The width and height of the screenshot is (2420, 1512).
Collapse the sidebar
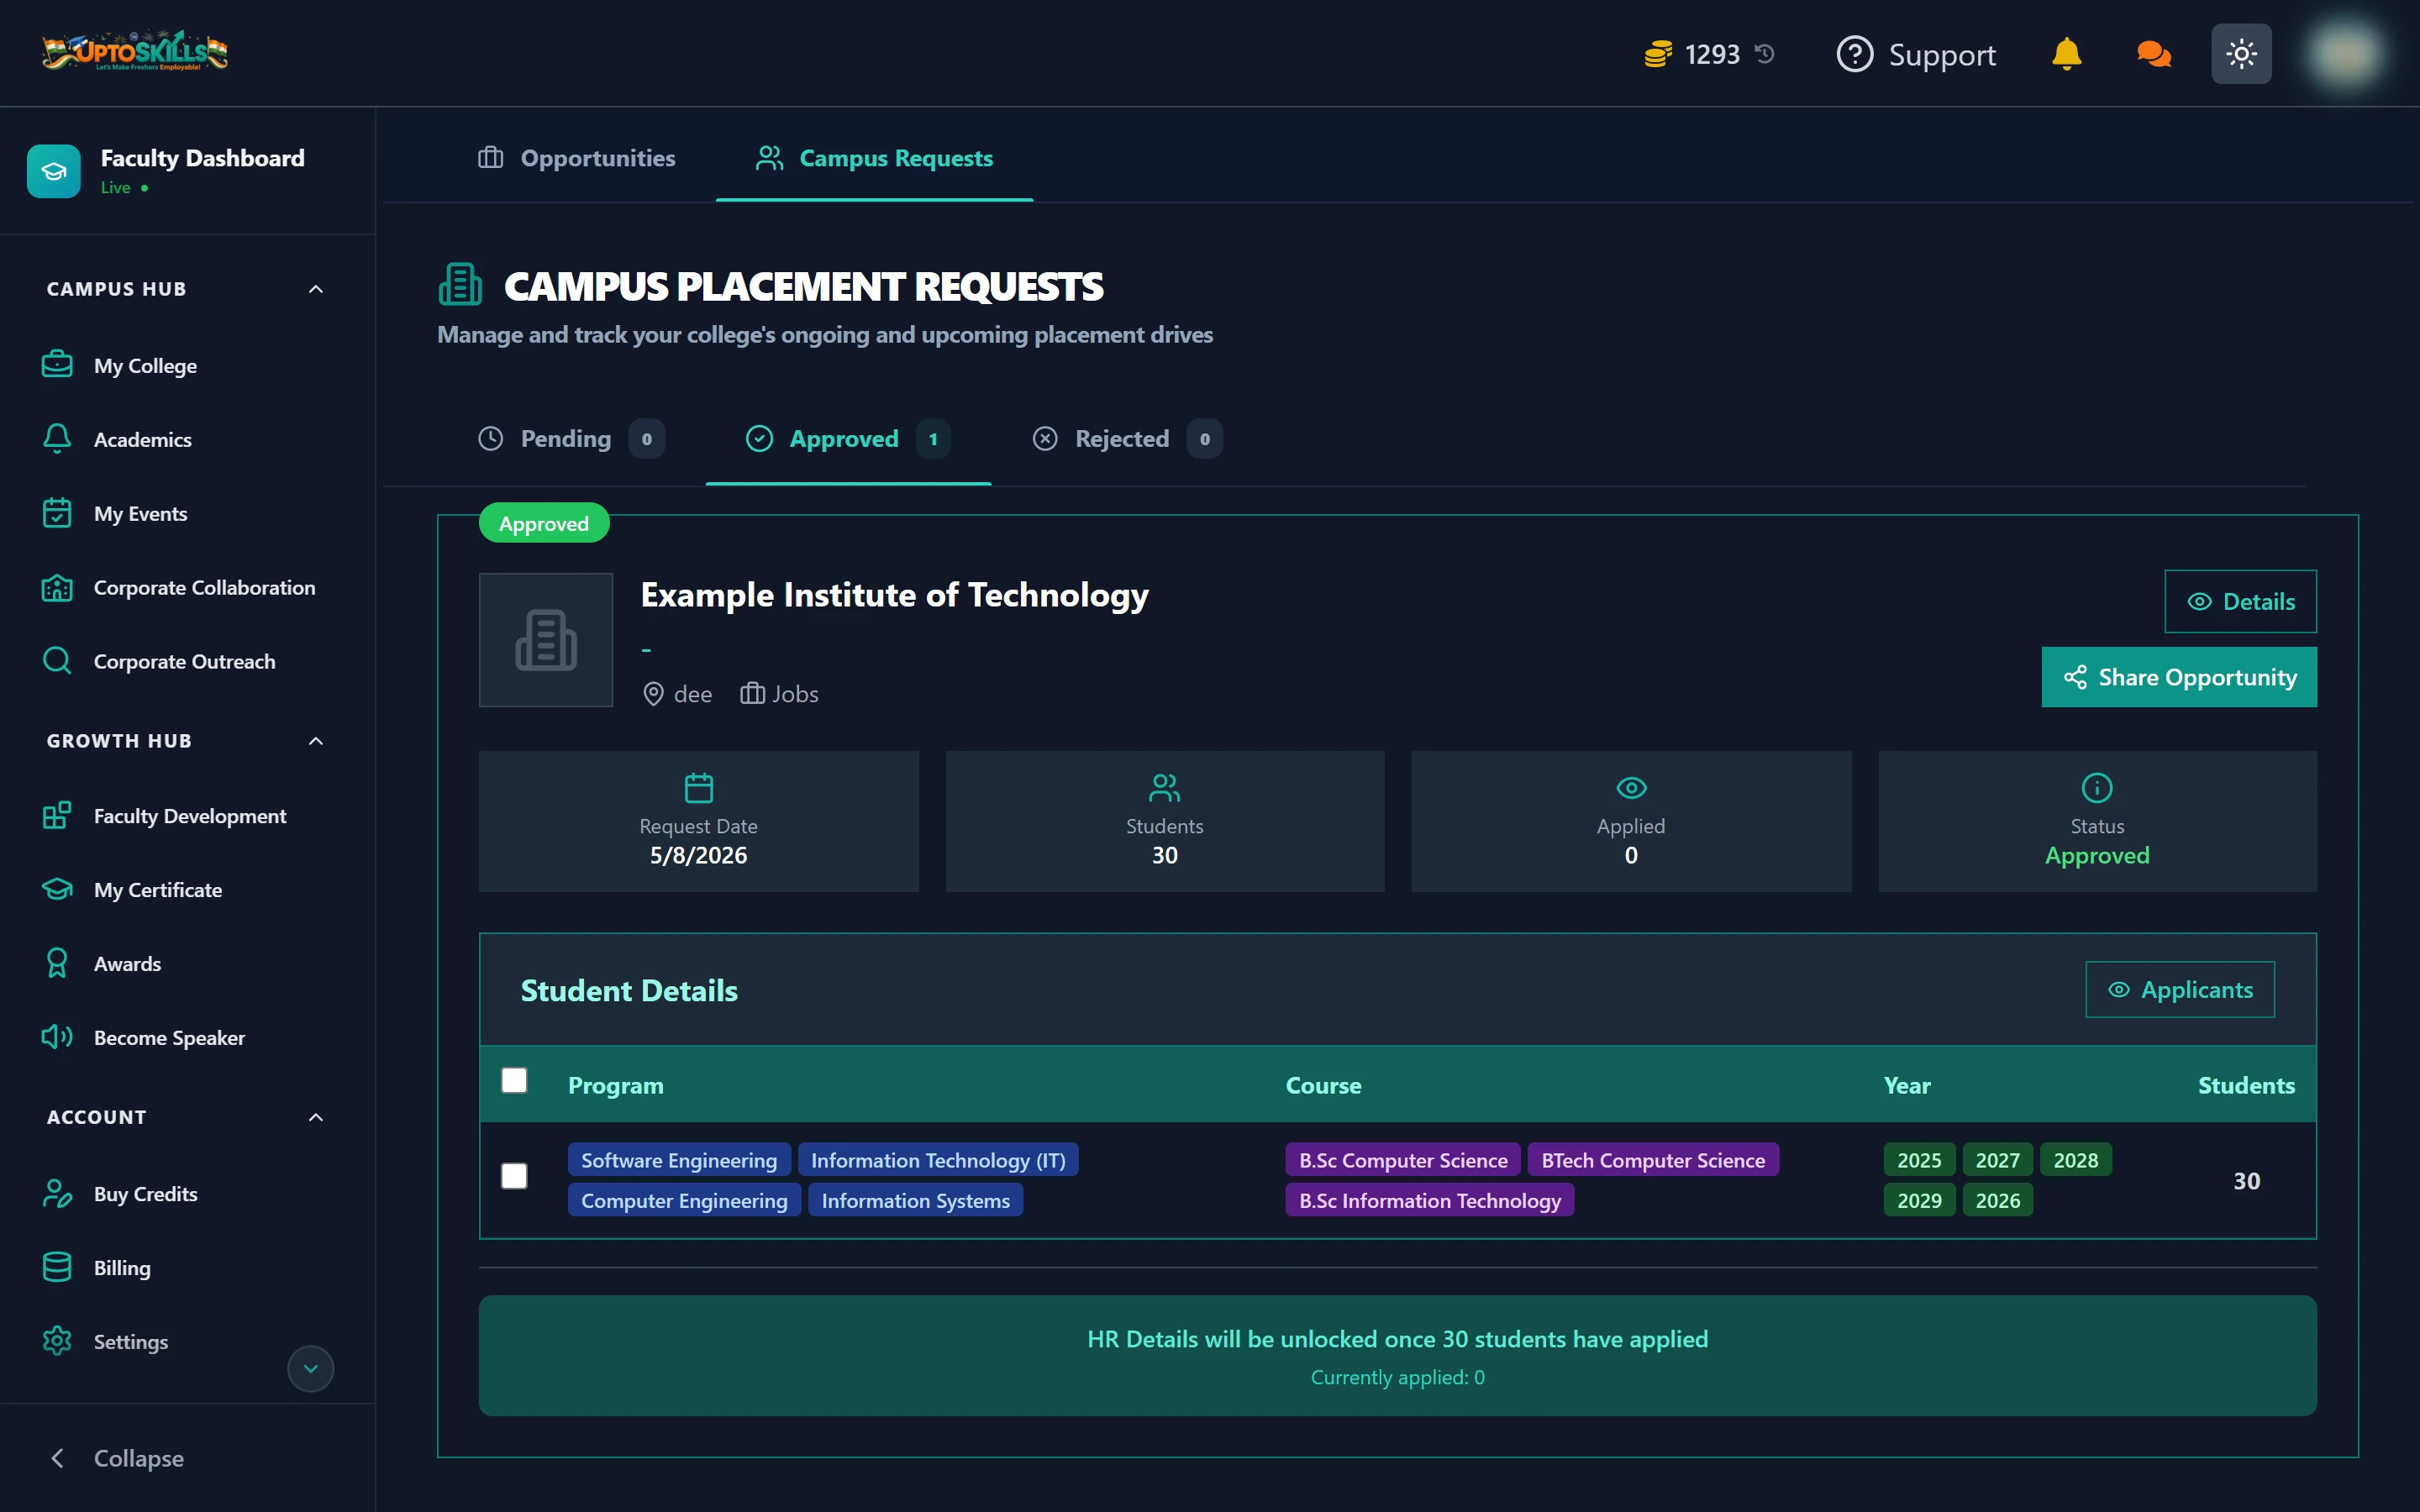pyautogui.click(x=117, y=1458)
